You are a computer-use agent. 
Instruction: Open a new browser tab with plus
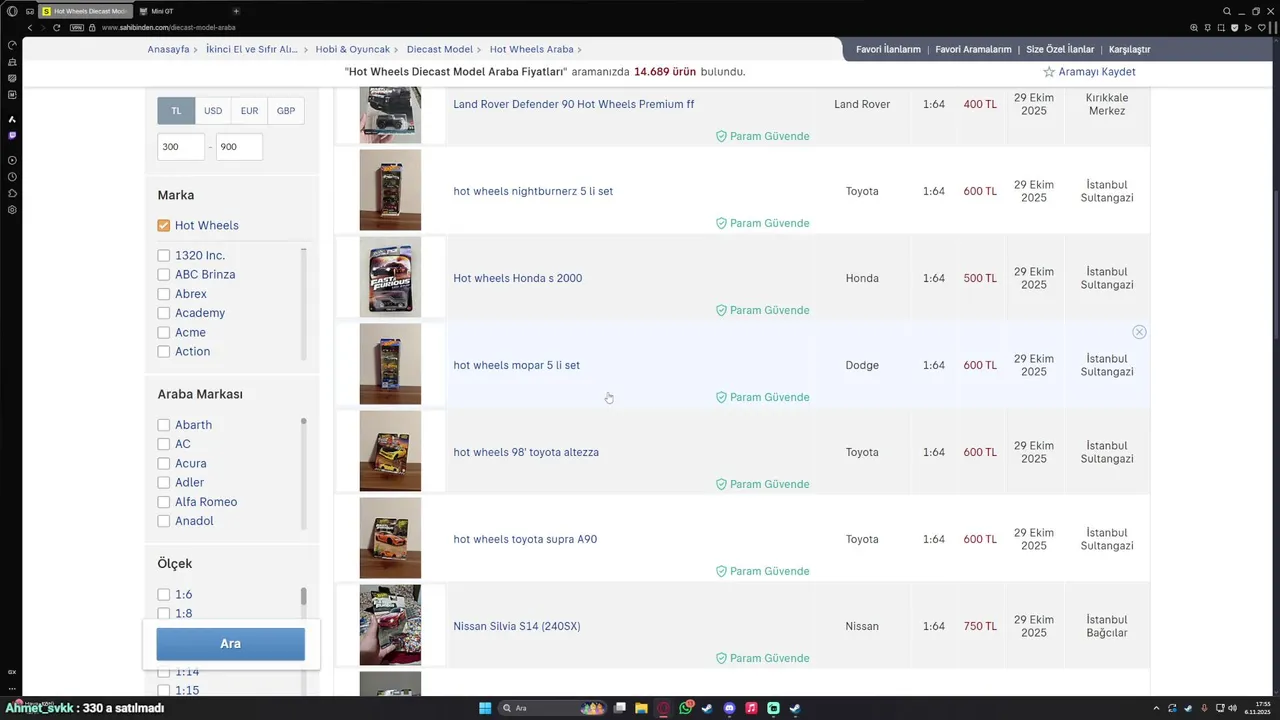pyautogui.click(x=236, y=11)
